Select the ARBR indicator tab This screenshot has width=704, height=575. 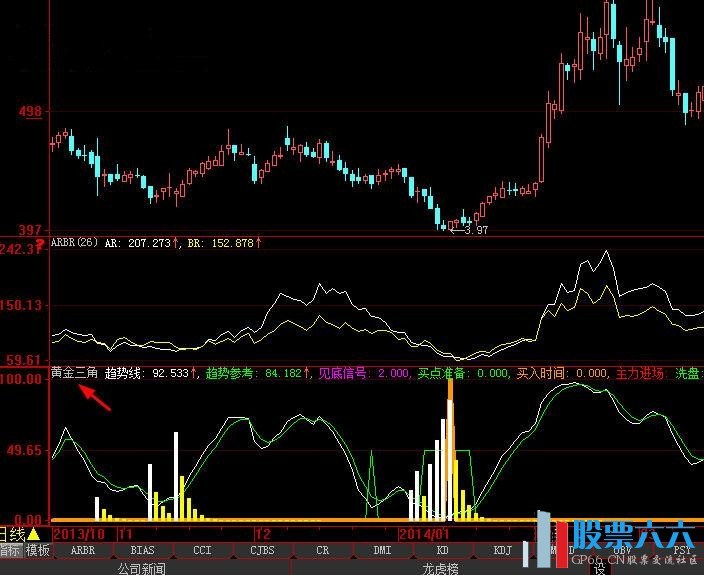click(x=83, y=550)
